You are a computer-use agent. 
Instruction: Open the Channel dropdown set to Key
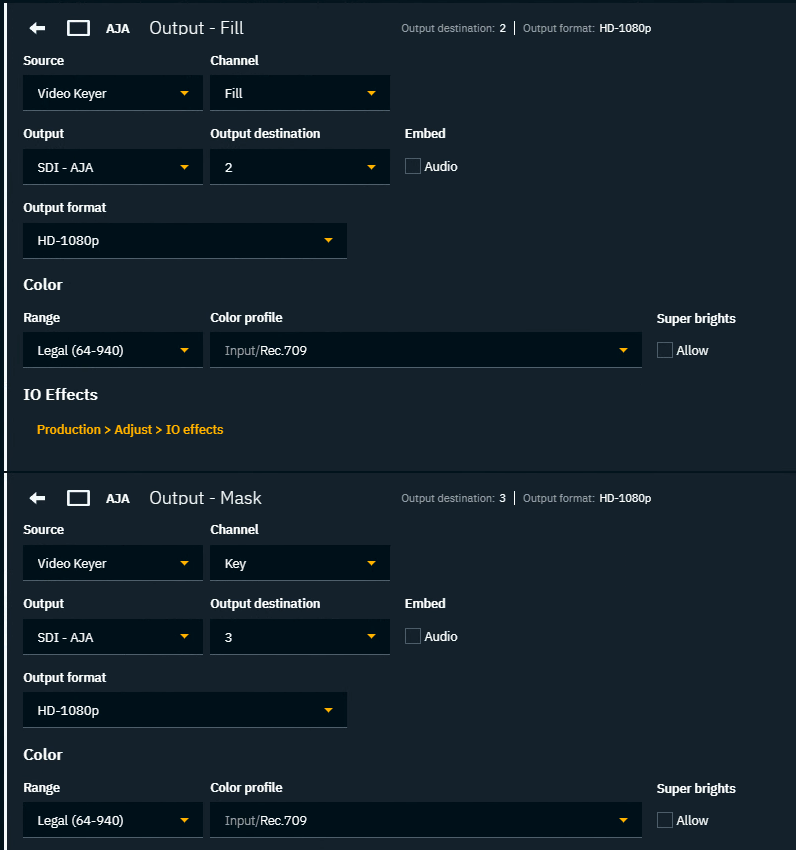point(299,562)
